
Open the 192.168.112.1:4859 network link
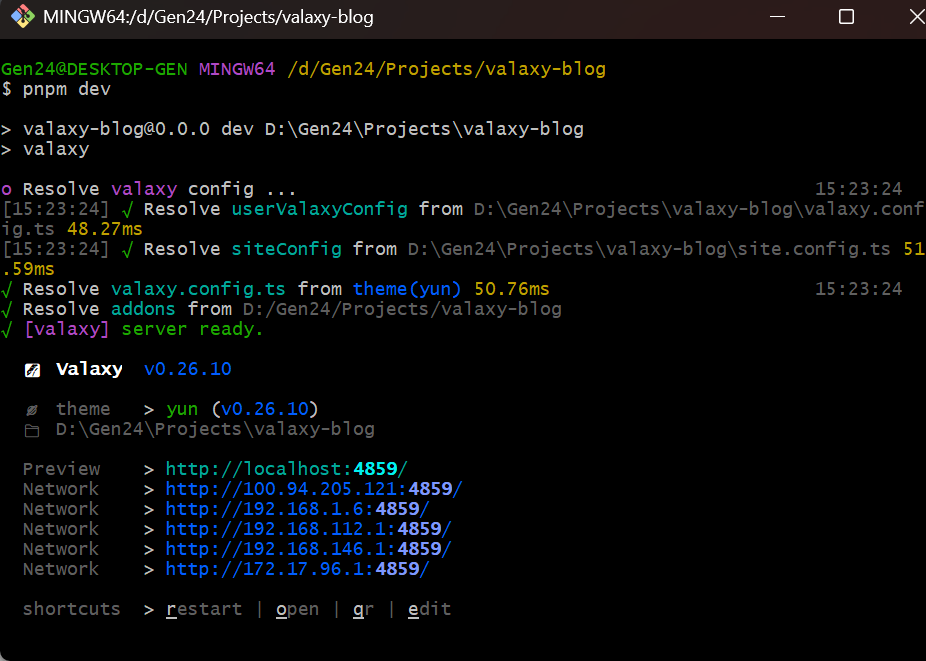[308, 529]
